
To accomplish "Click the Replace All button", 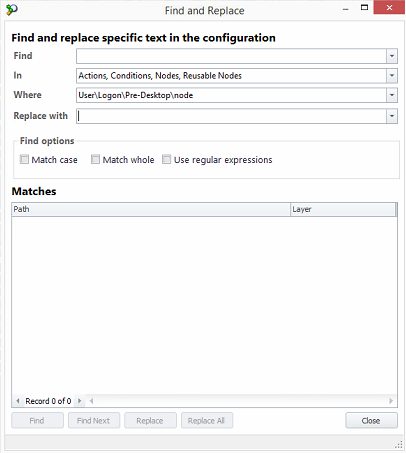I will [x=207, y=420].
